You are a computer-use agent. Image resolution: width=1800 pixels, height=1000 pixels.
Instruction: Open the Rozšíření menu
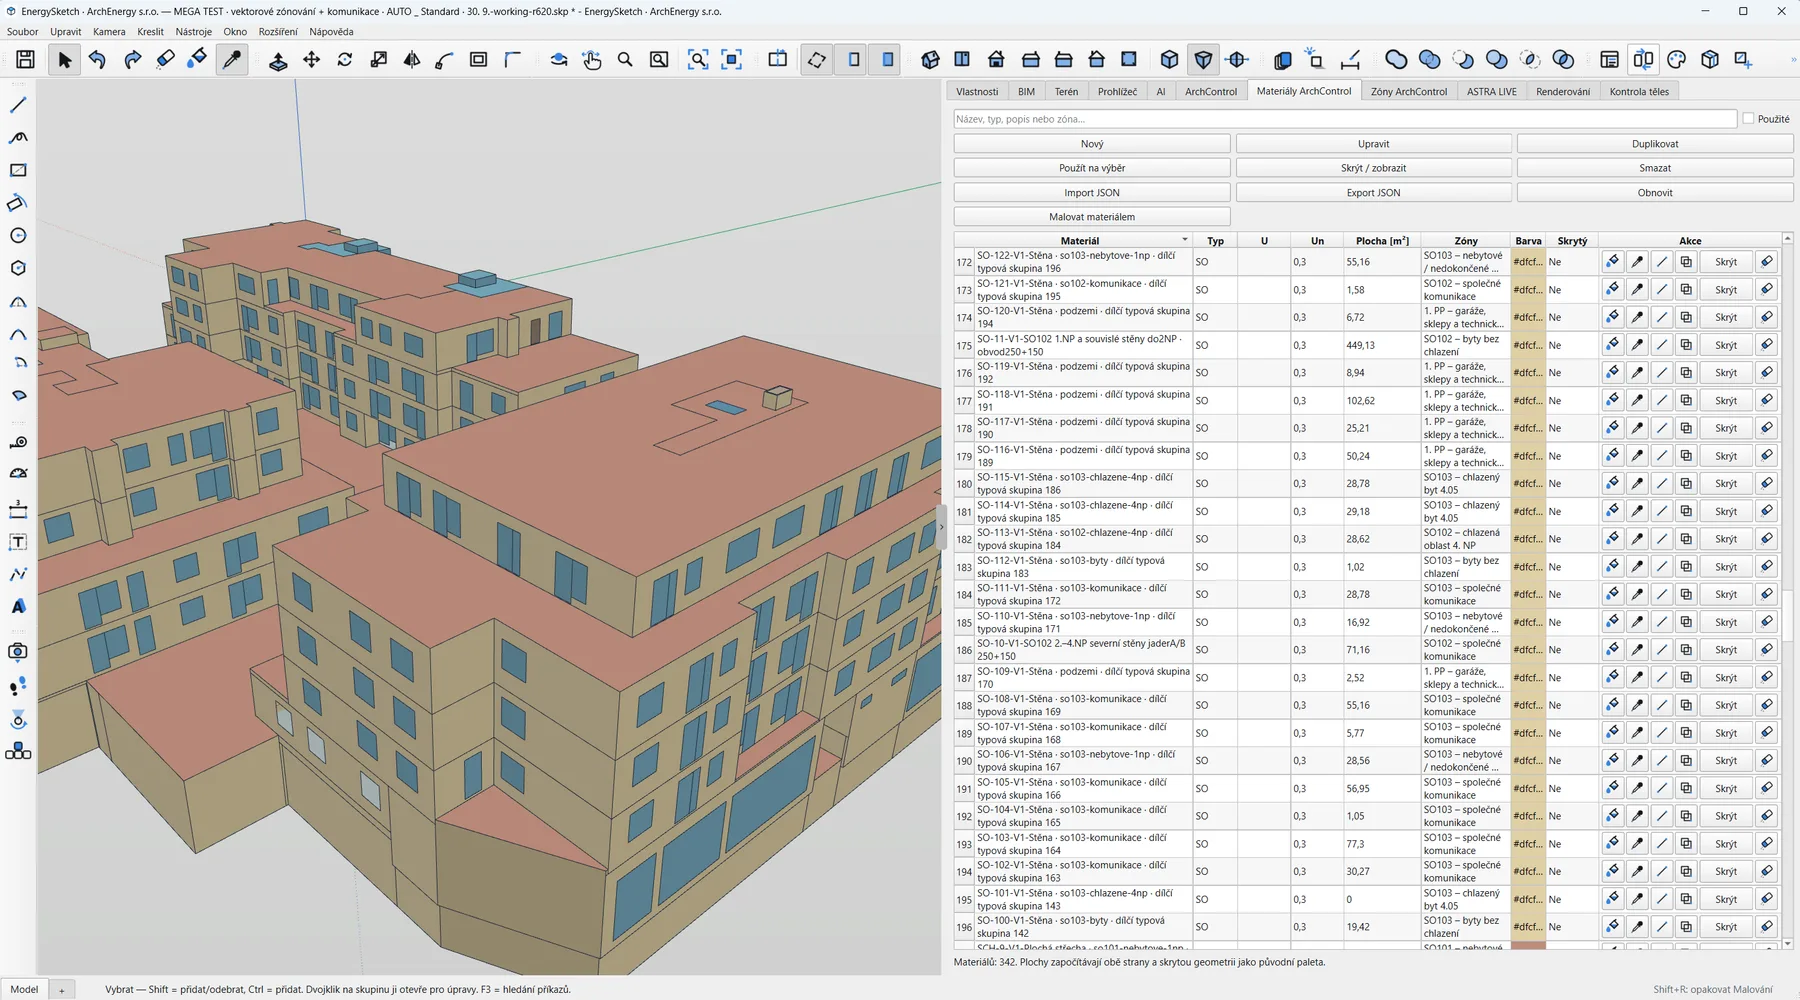278,32
